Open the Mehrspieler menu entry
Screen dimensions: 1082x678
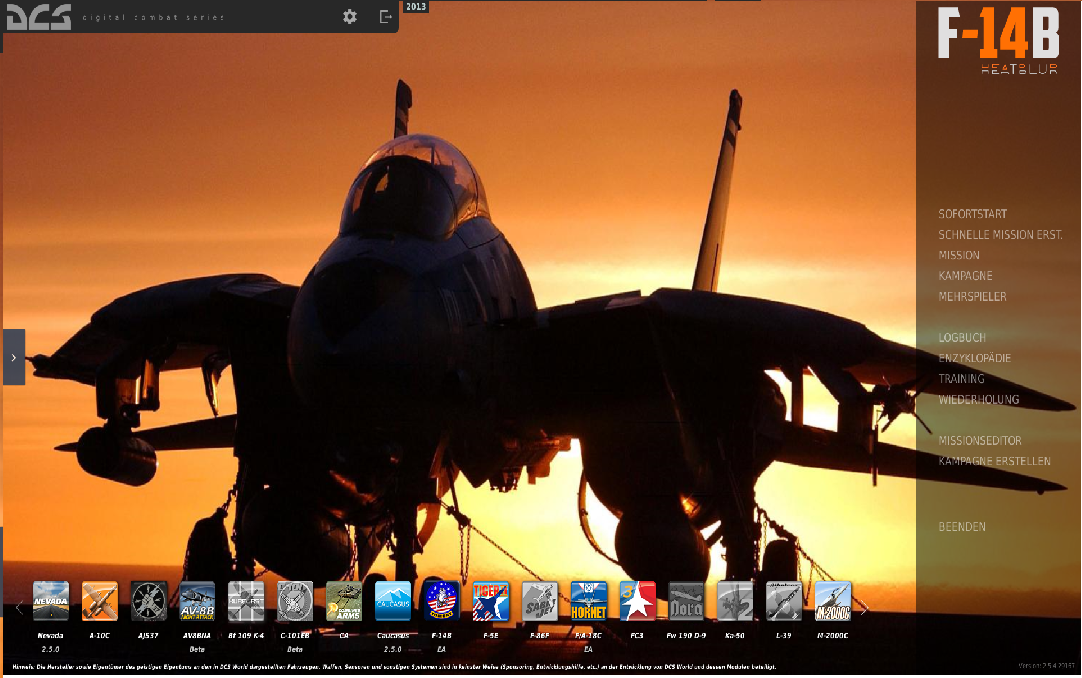pos(972,297)
